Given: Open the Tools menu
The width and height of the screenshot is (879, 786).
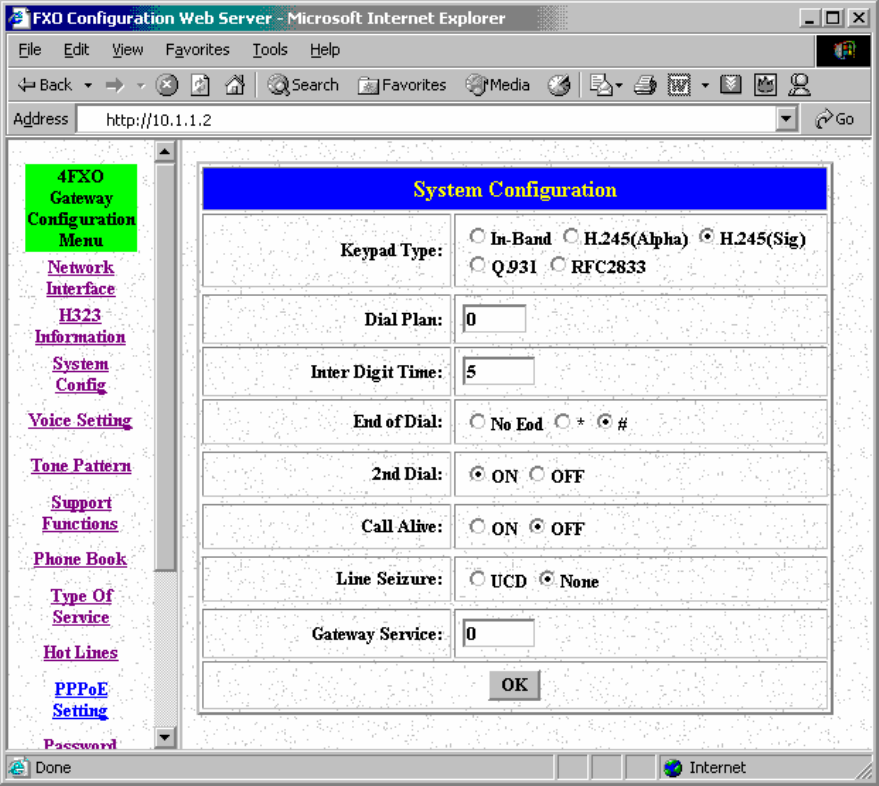Looking at the screenshot, I should click(x=270, y=50).
